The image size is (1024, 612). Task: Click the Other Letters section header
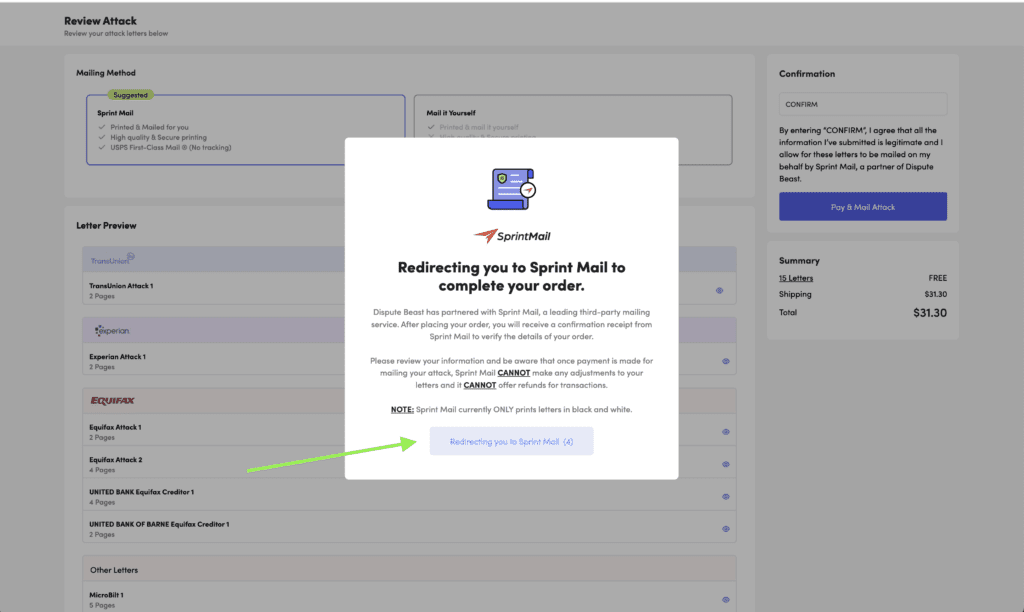point(113,570)
